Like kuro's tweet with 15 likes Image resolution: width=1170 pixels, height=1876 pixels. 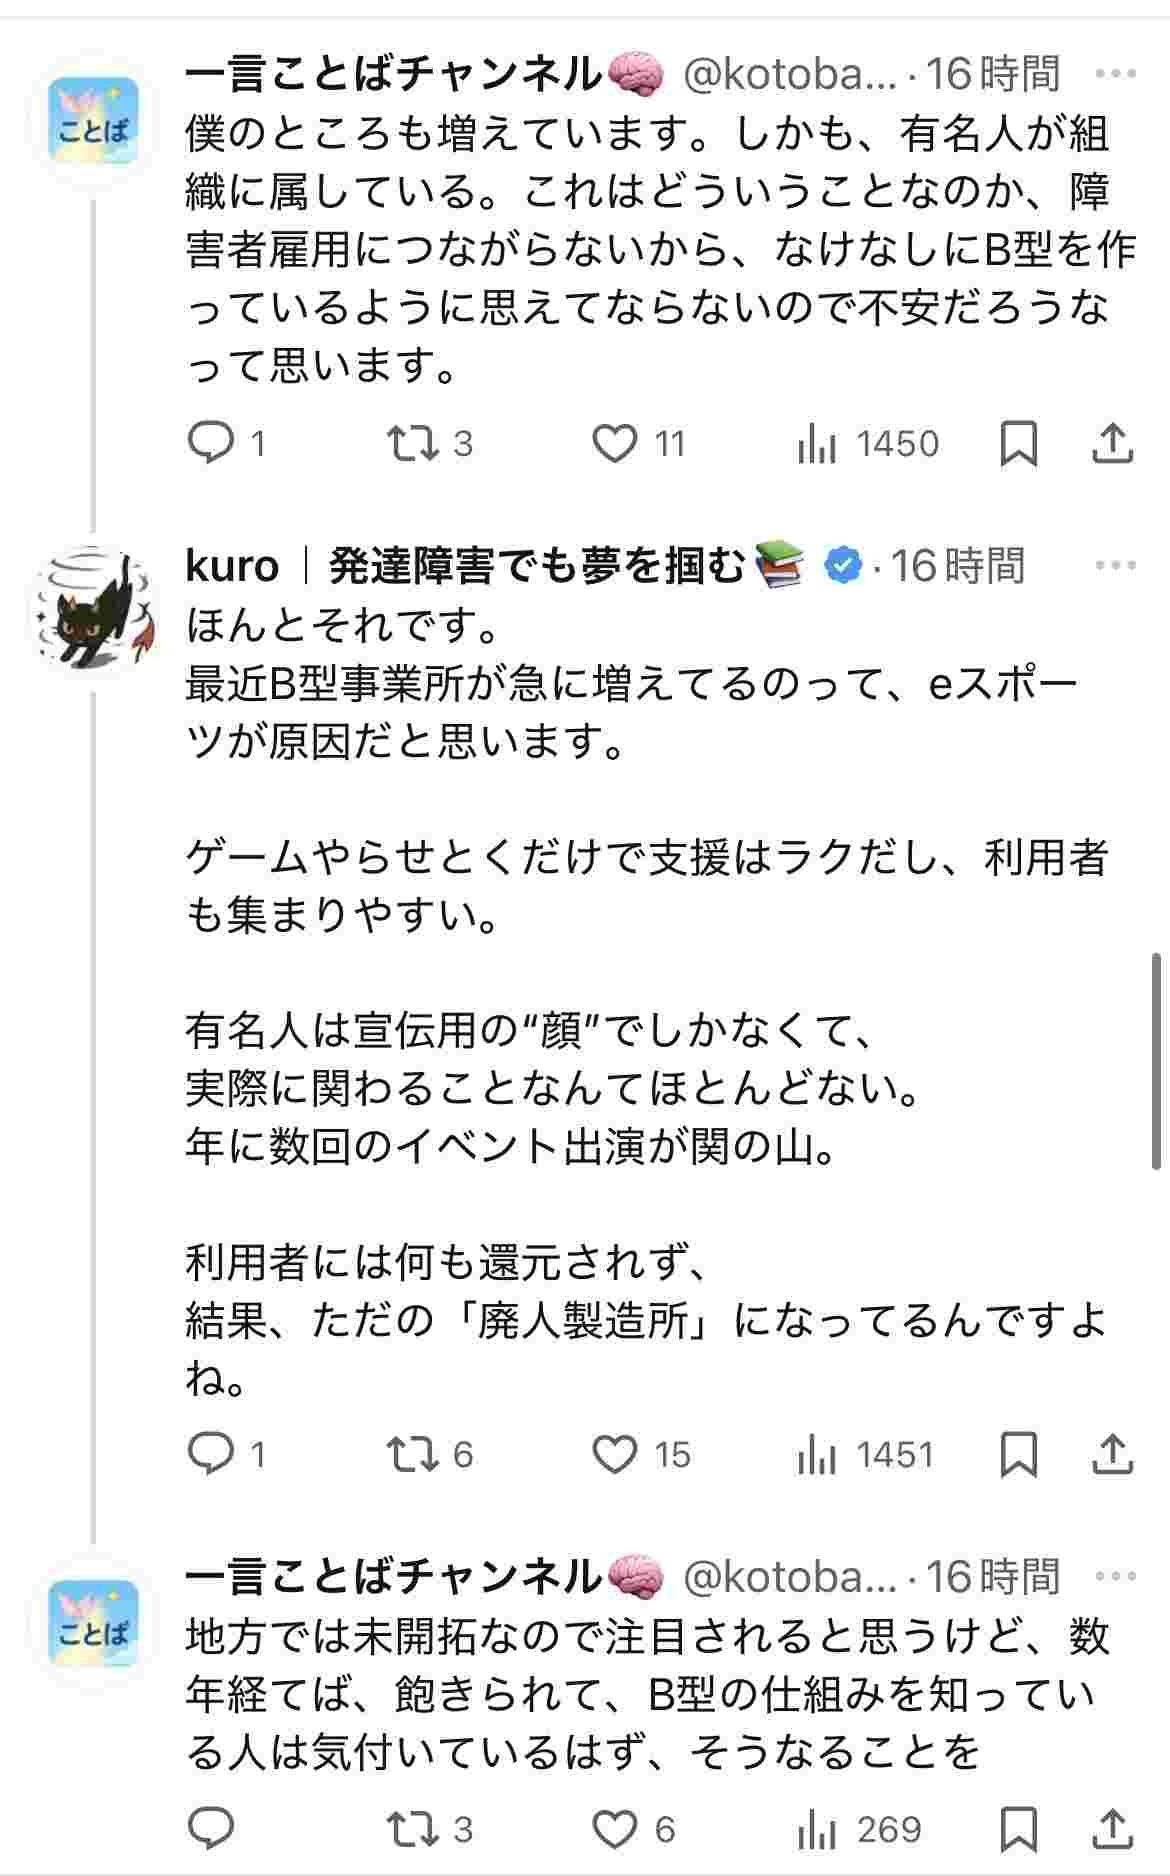coord(615,1454)
